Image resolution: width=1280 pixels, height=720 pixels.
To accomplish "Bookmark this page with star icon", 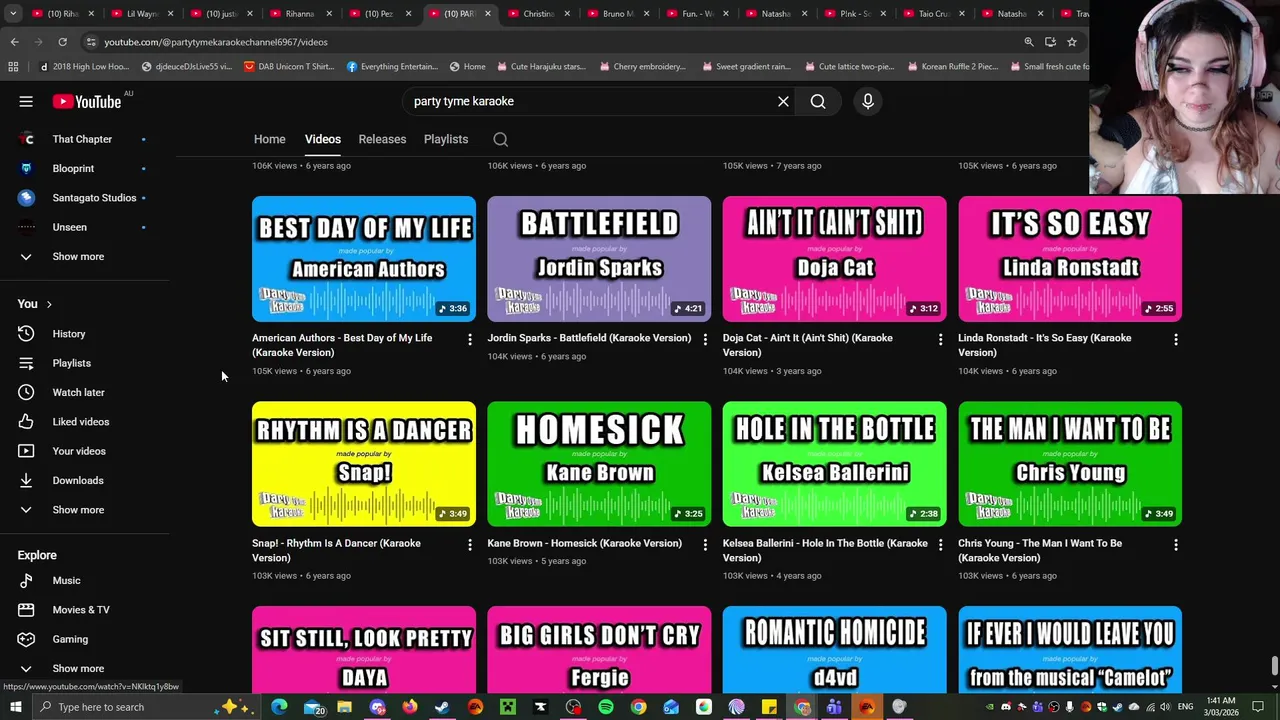I will tap(1072, 42).
